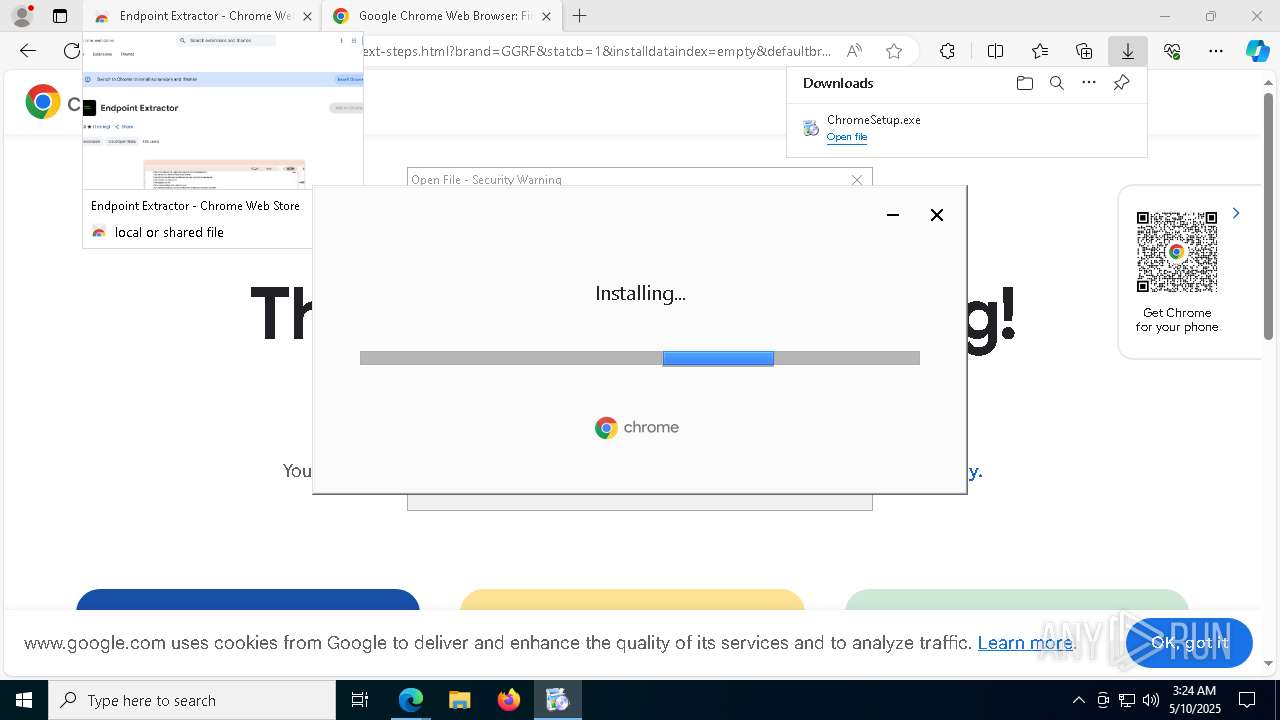Click the taskbar search box
This screenshot has height=720, width=1280.
(x=192, y=700)
